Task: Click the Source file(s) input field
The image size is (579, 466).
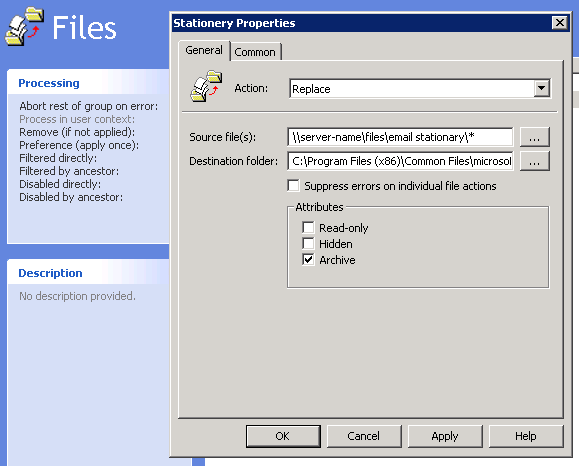Action: point(400,137)
